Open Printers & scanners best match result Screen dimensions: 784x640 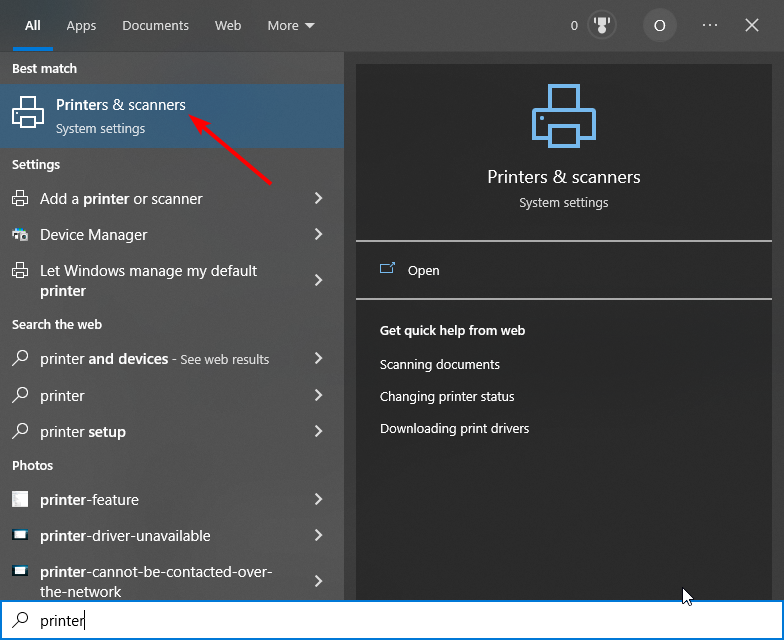pos(172,116)
